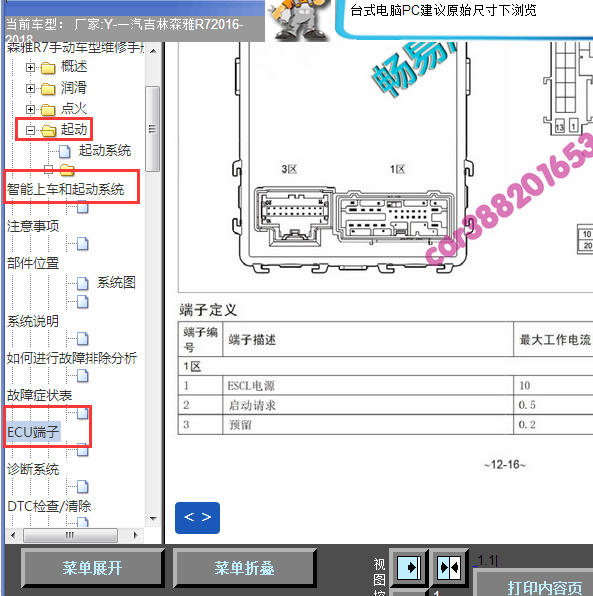Click the 起动系统 document icon

tap(65, 151)
